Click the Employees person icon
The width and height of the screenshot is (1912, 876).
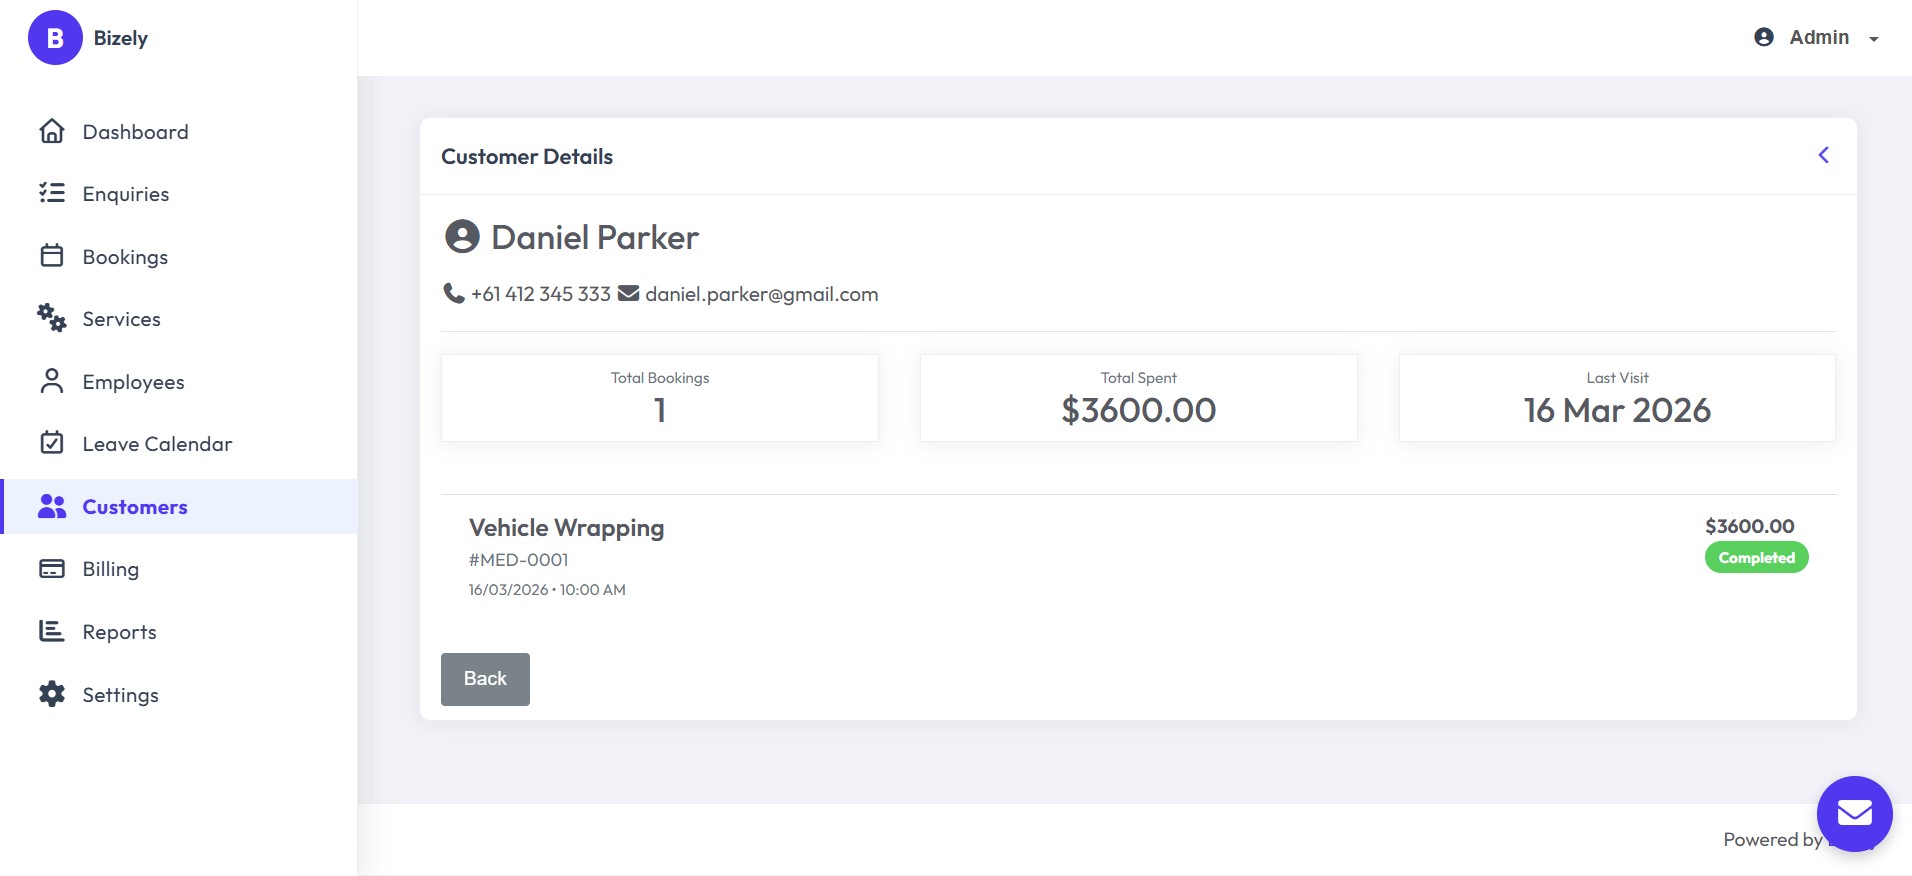(x=52, y=381)
